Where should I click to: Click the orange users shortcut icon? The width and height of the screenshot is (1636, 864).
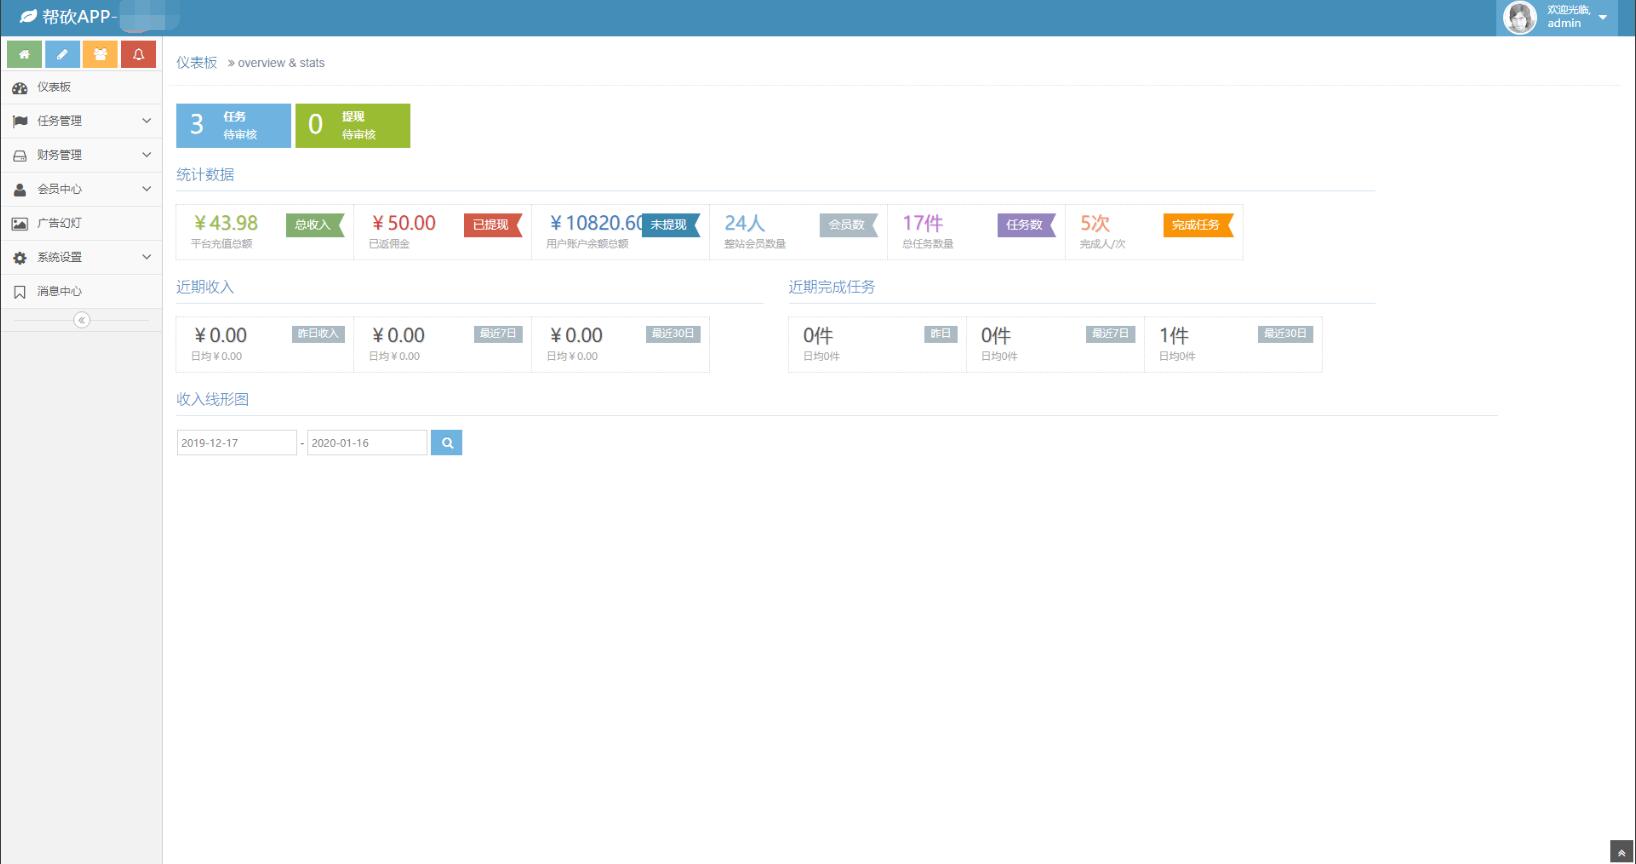100,55
